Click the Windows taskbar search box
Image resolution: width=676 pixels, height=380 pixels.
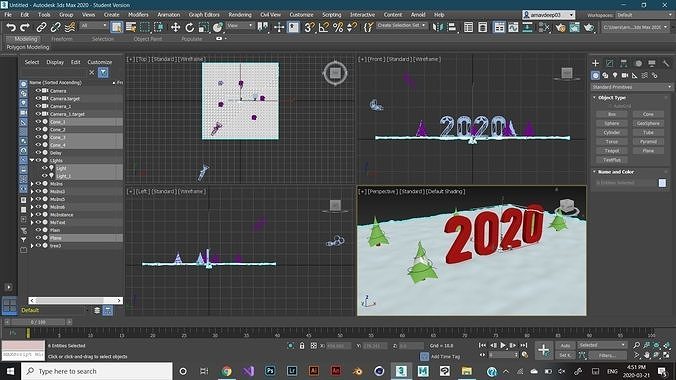click(97, 371)
